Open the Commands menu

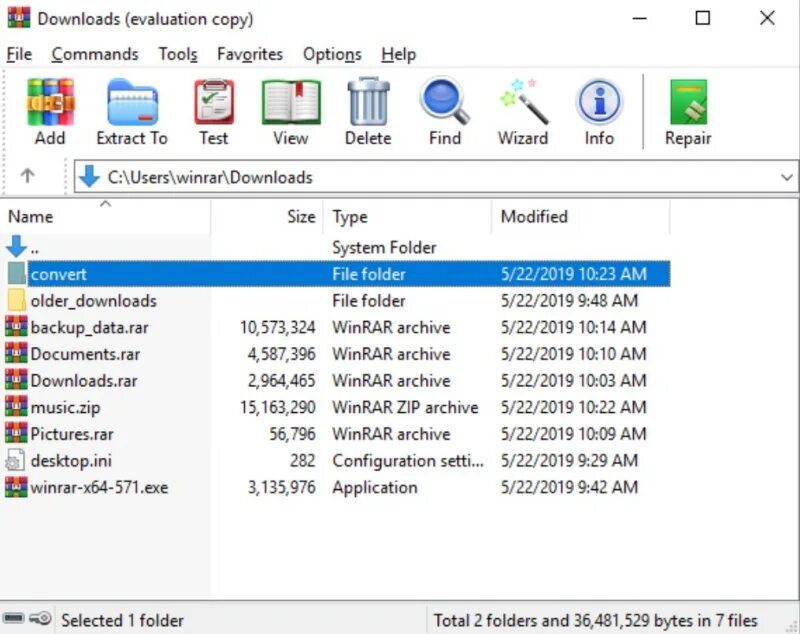coord(95,54)
